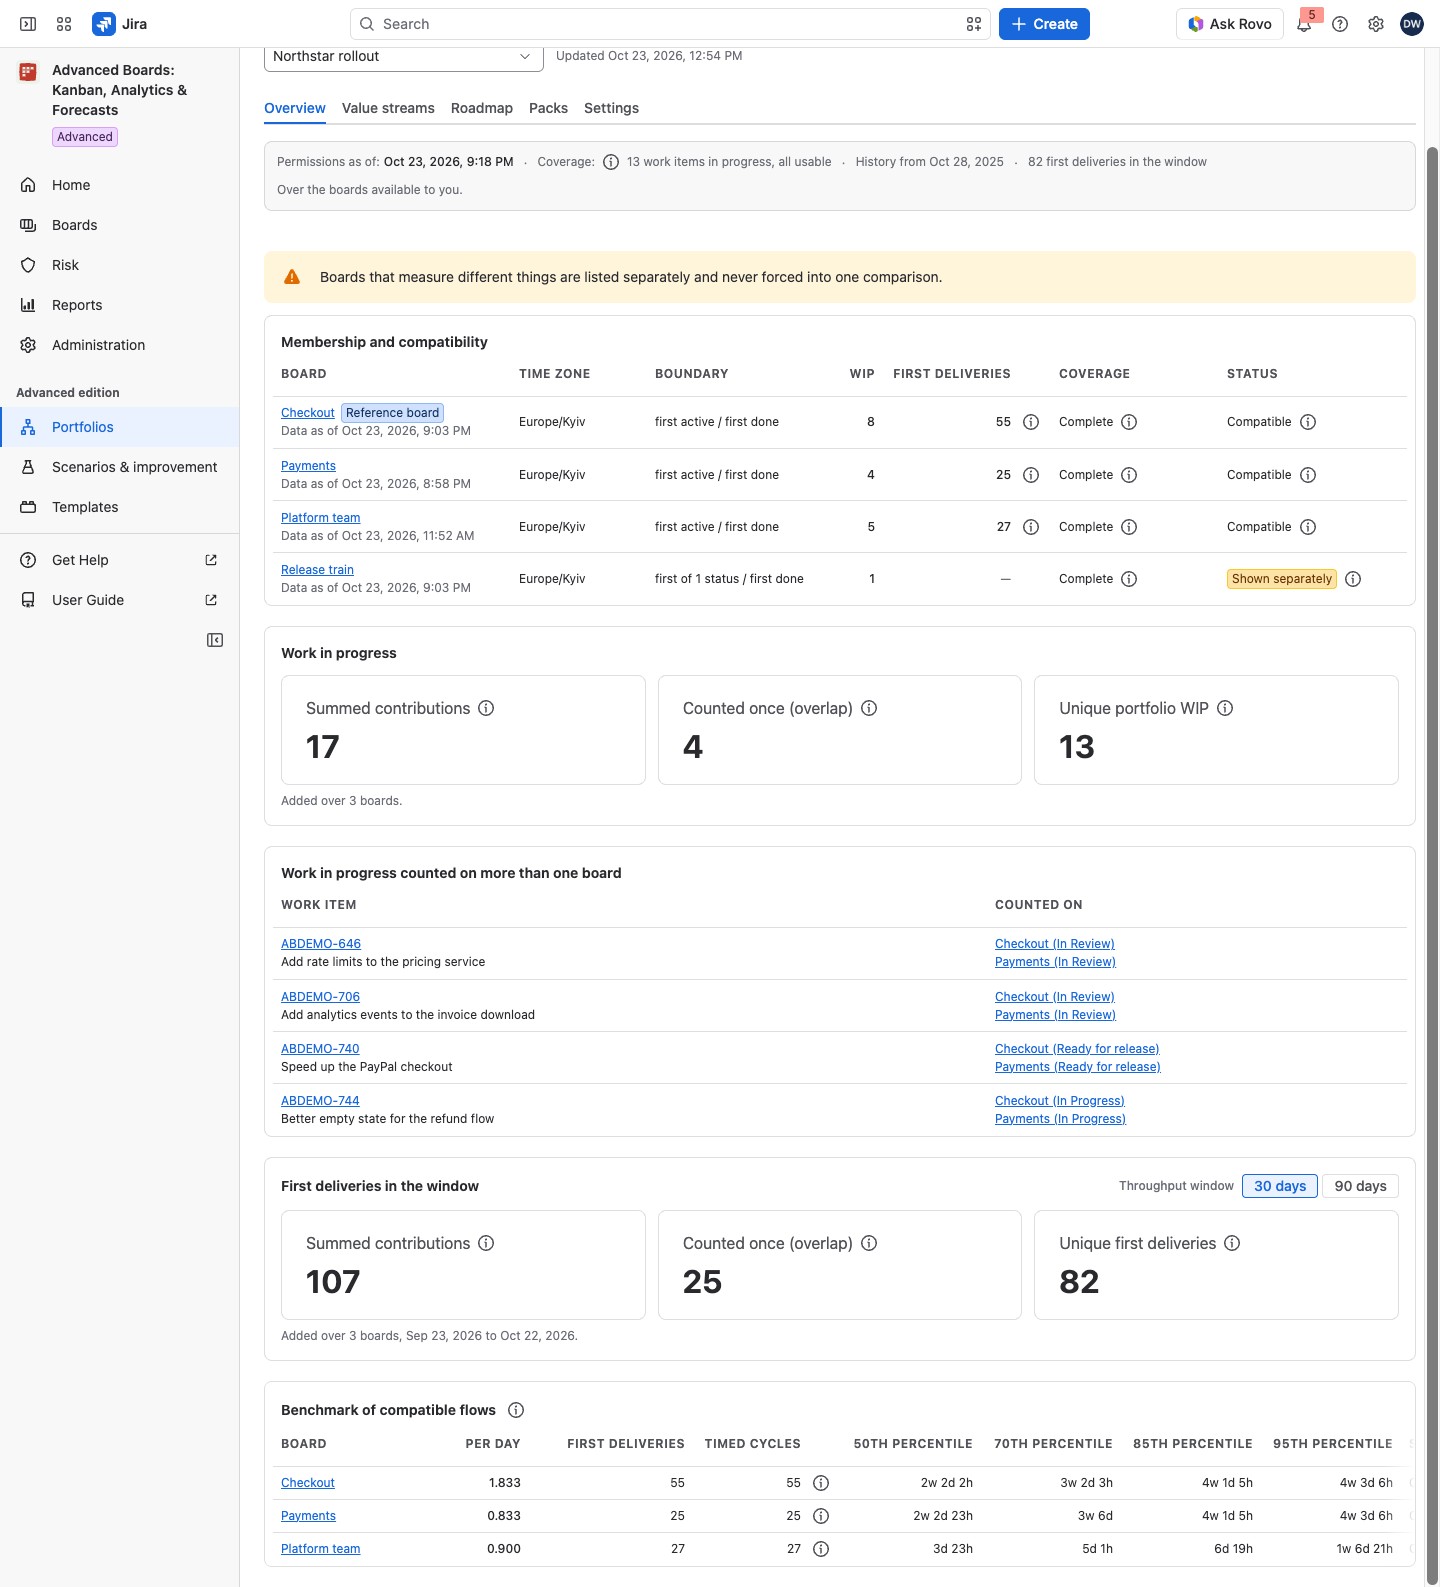Show info next to Shown separately status
This screenshot has height=1587, width=1440.
(1353, 579)
